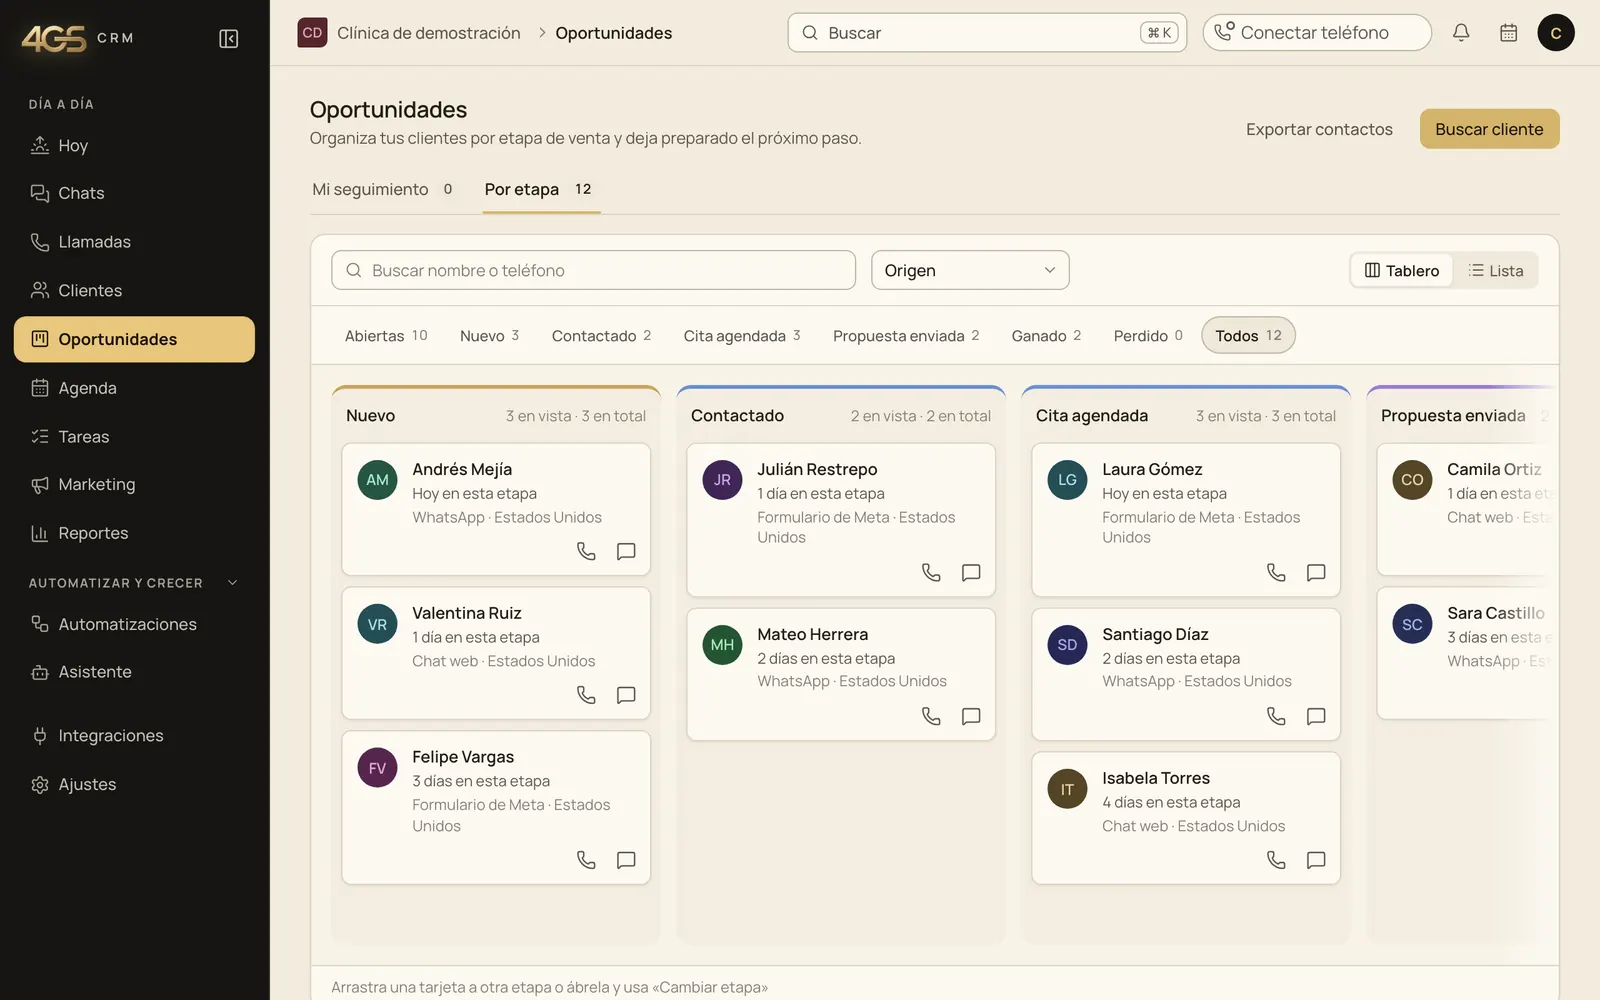Open chat for Mateo Herrera

click(x=971, y=716)
